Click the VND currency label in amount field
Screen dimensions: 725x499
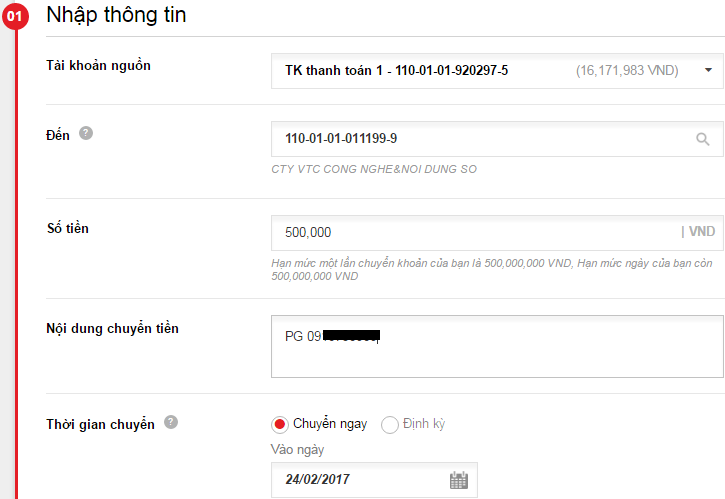tap(702, 231)
